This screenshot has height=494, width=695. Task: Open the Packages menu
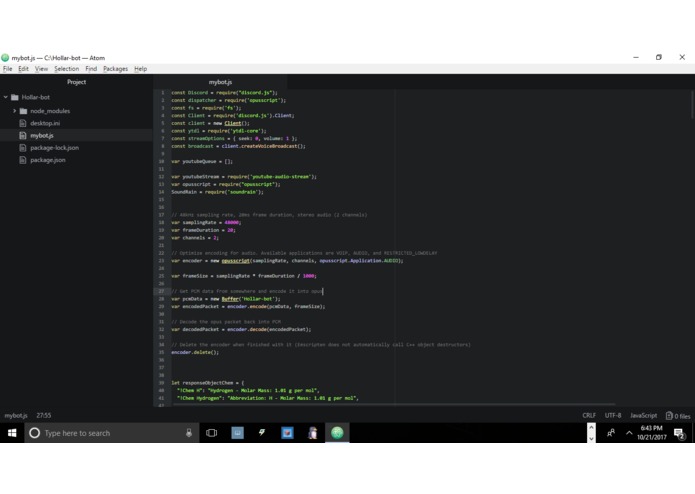click(x=115, y=69)
